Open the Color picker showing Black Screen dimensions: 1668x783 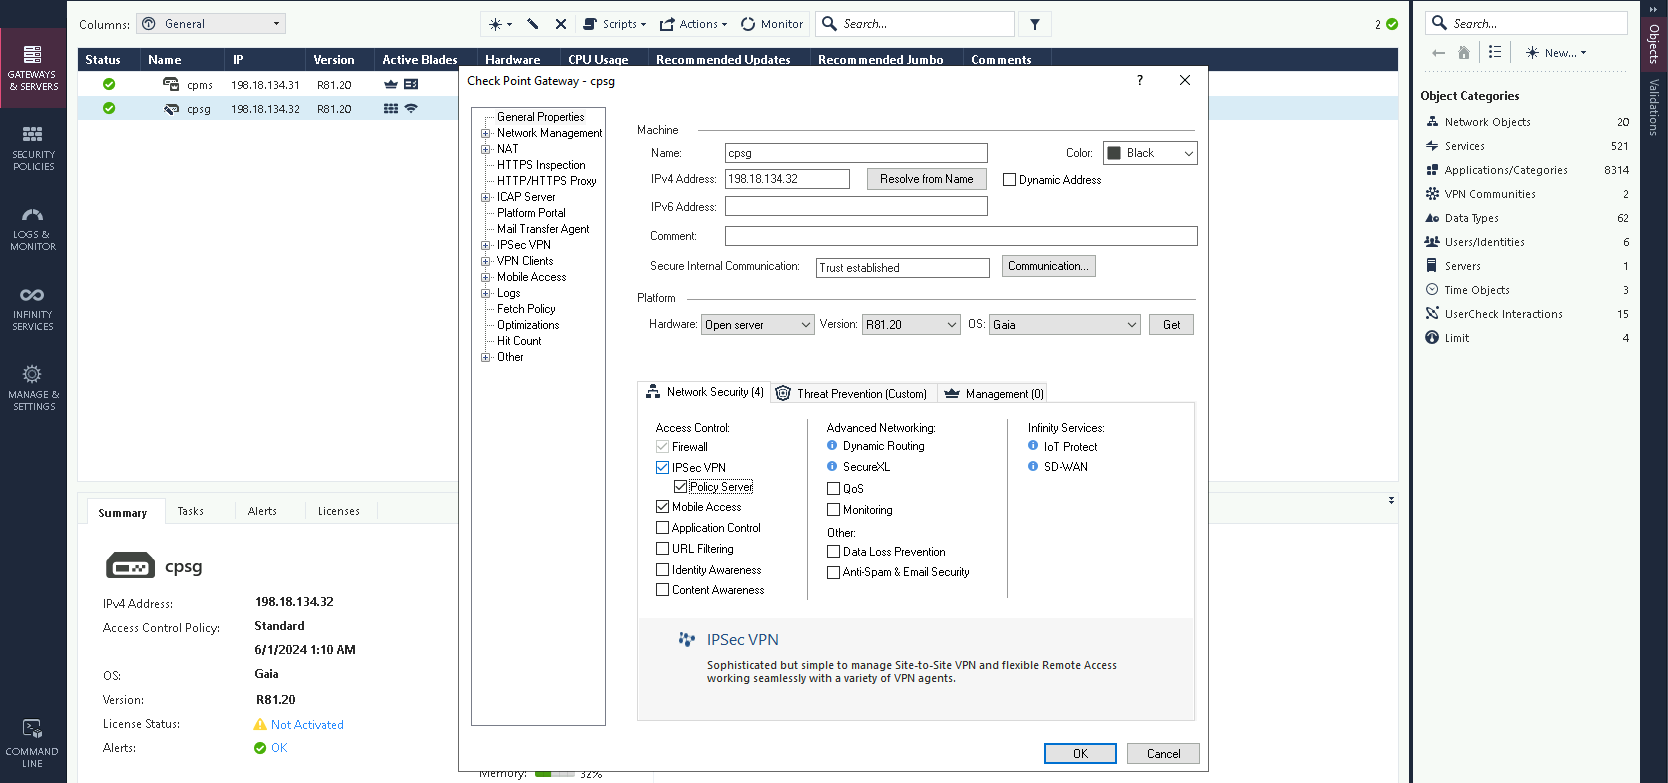tap(1149, 153)
